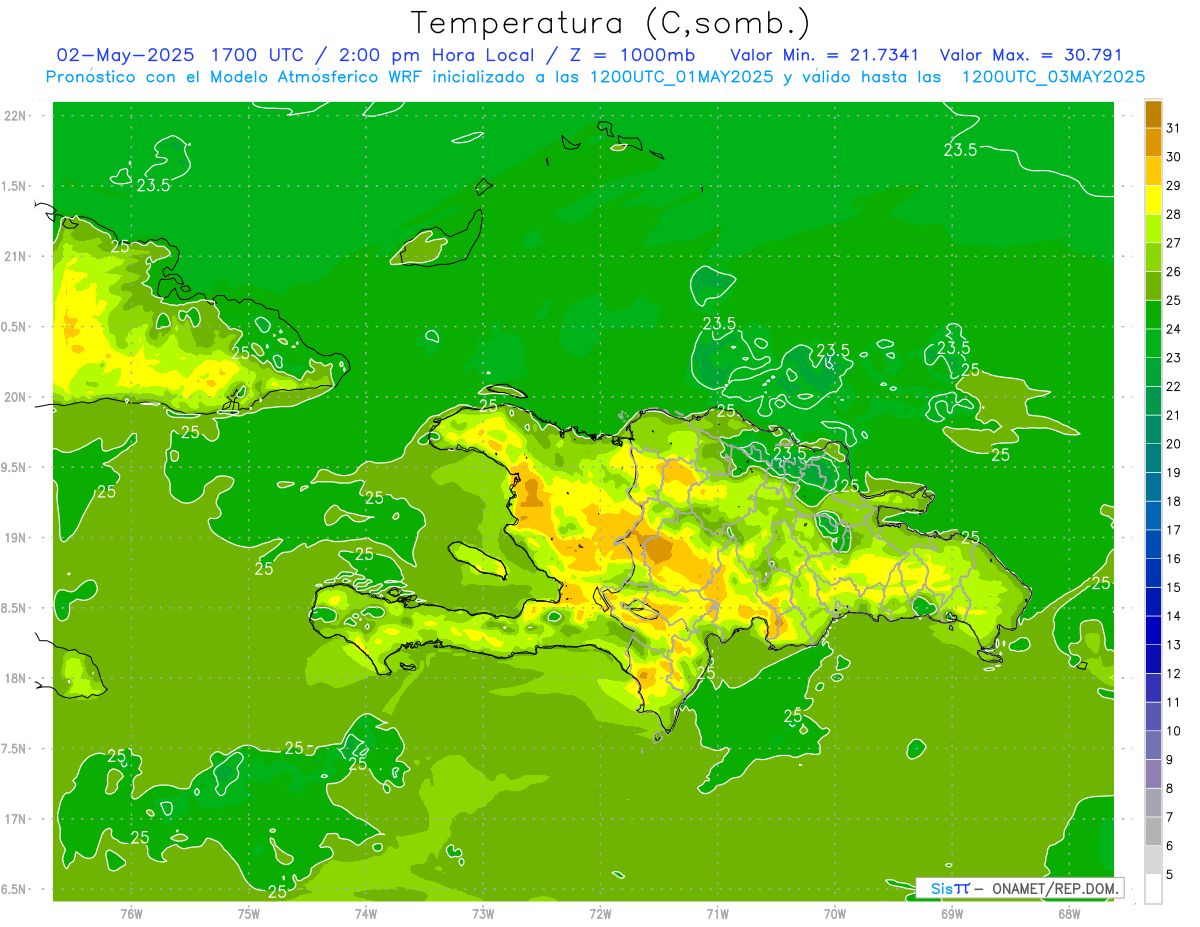Screen dimensions: 1200x927
Task: Click the '1200UTC_01MAY2025' initialization text
Action: [681, 77]
